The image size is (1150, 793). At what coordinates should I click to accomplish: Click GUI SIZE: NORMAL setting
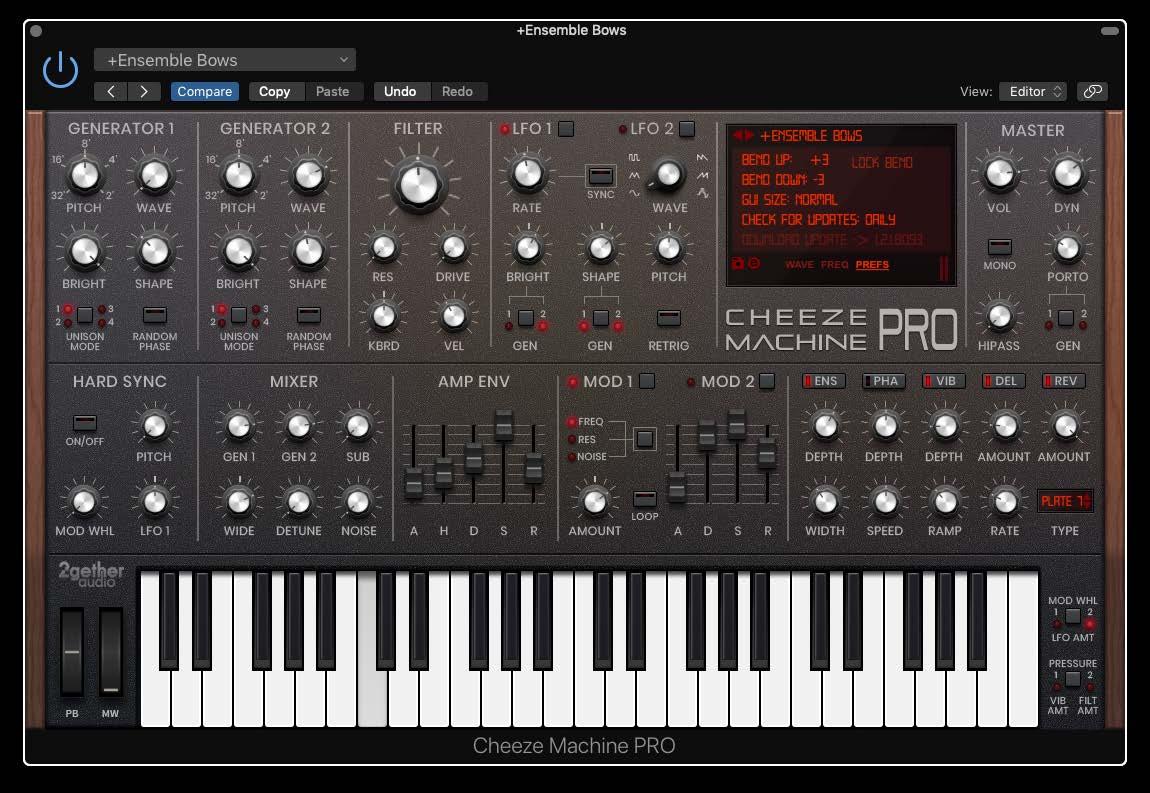point(789,200)
